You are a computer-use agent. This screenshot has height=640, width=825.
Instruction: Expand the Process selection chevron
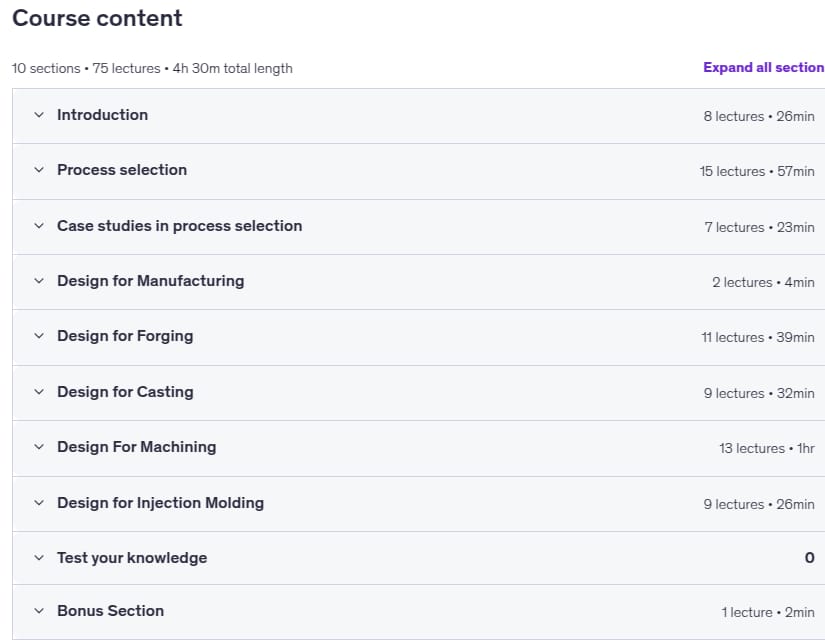(39, 170)
